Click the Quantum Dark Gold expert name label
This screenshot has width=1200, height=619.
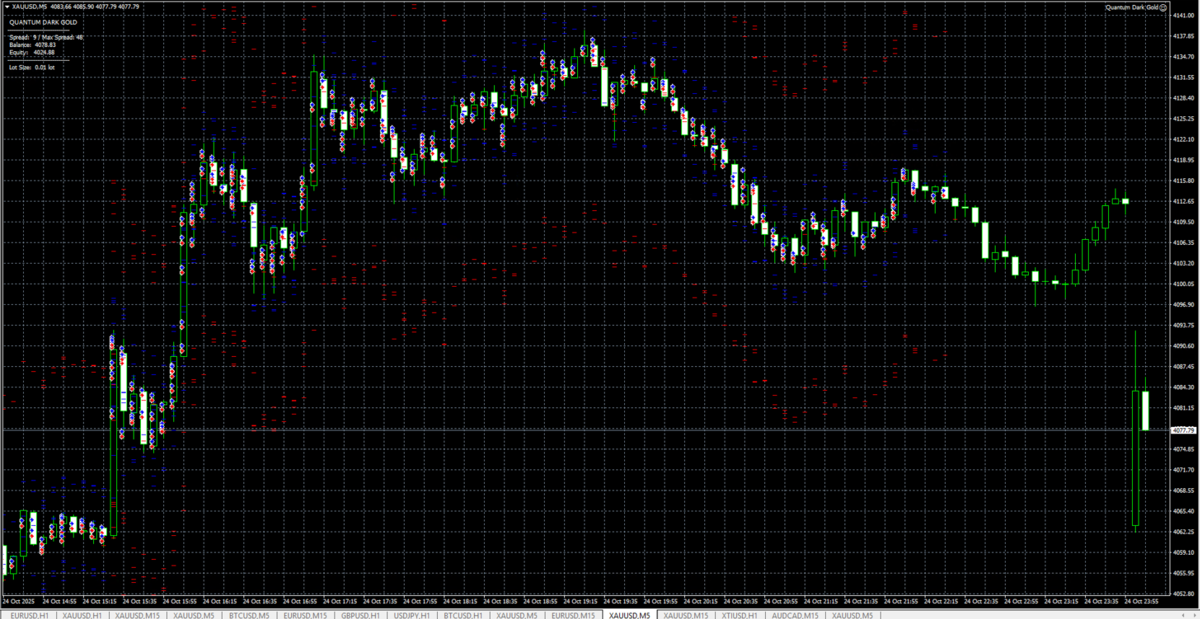click(1131, 8)
